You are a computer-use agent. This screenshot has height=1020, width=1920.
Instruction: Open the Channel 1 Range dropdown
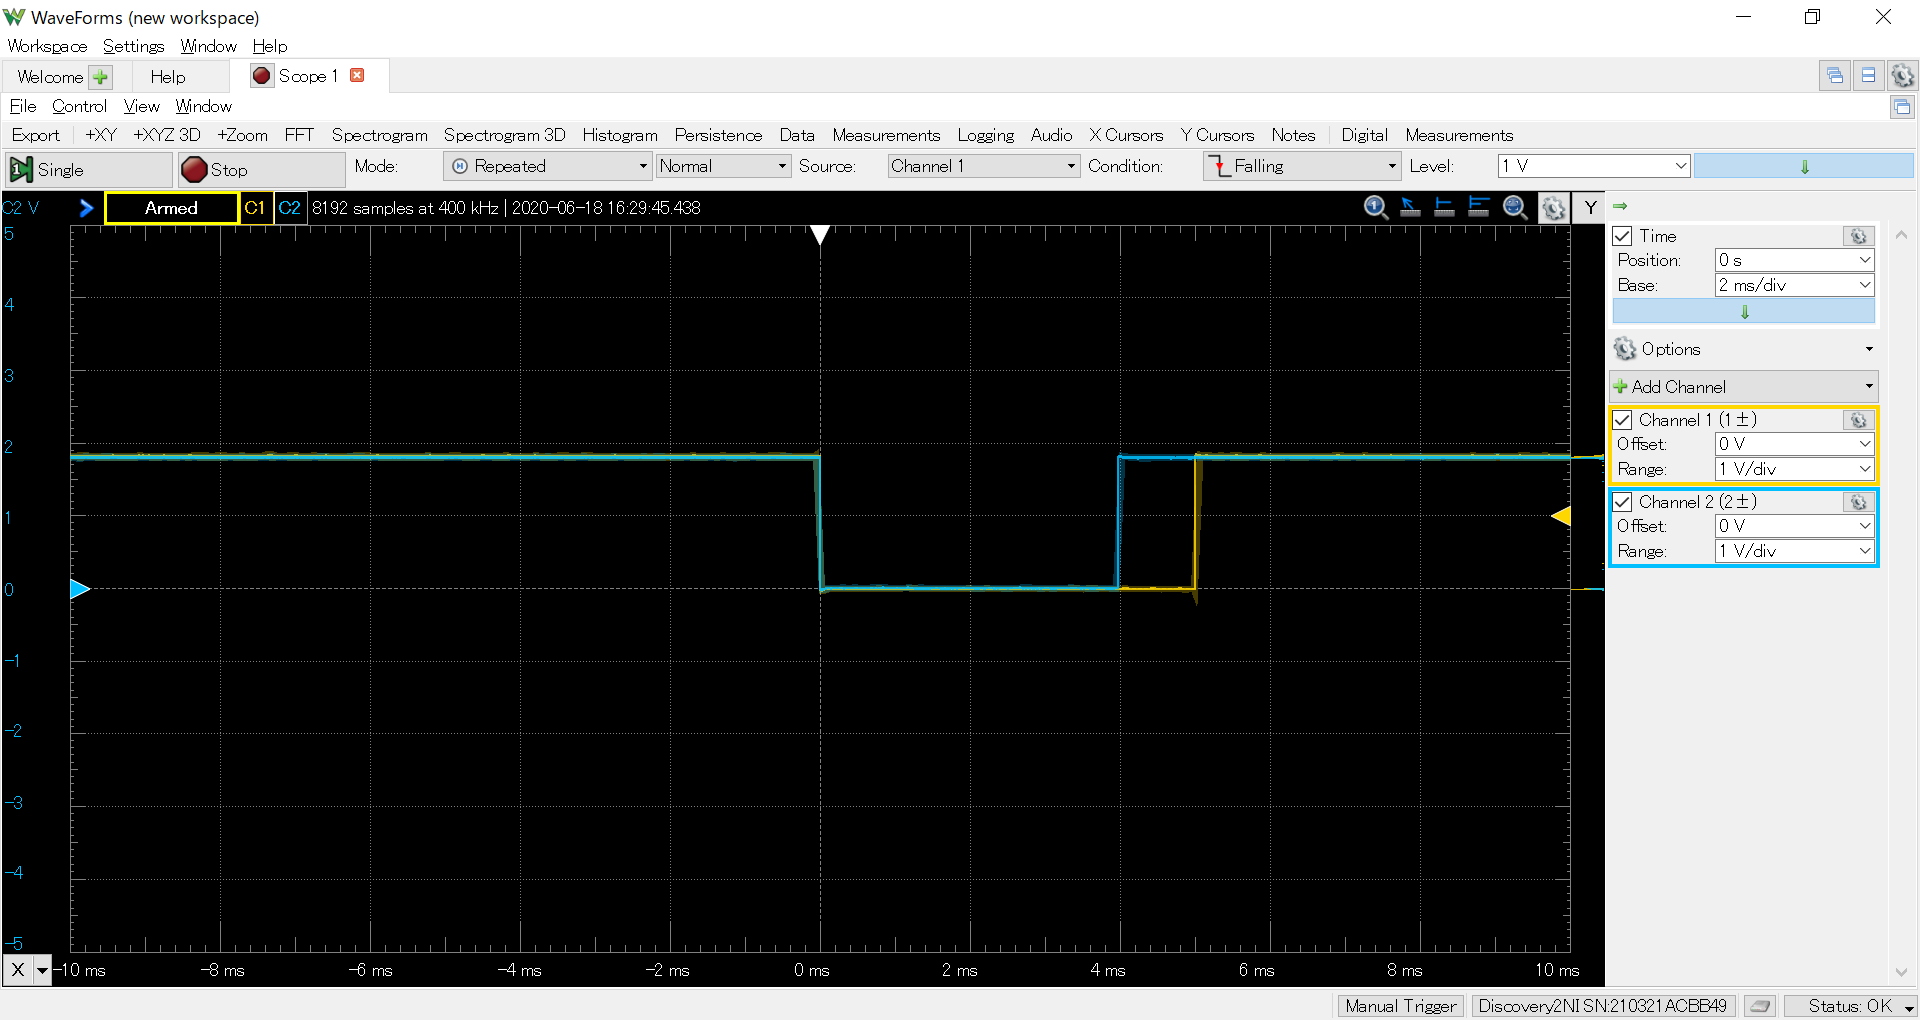tap(1794, 469)
